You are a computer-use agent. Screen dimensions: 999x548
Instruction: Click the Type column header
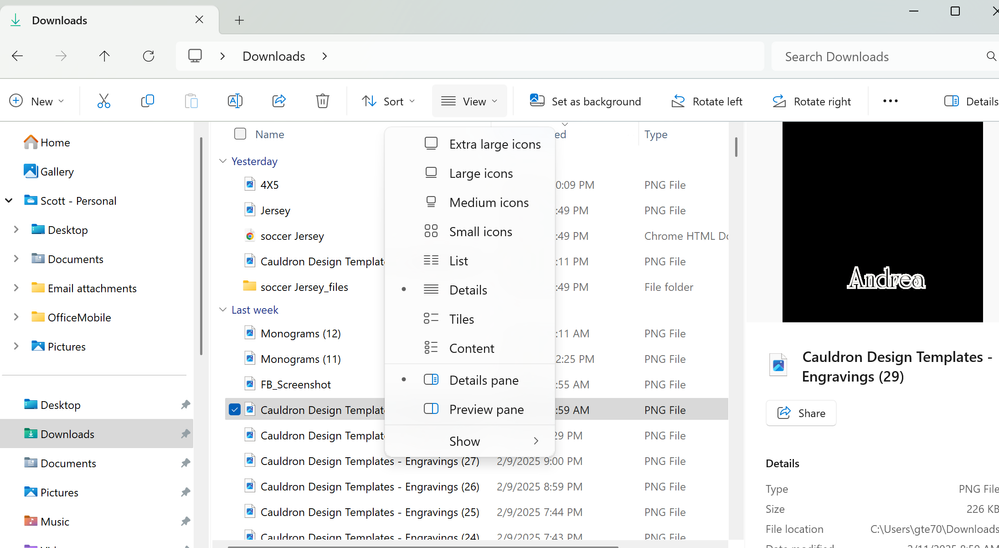(x=656, y=134)
